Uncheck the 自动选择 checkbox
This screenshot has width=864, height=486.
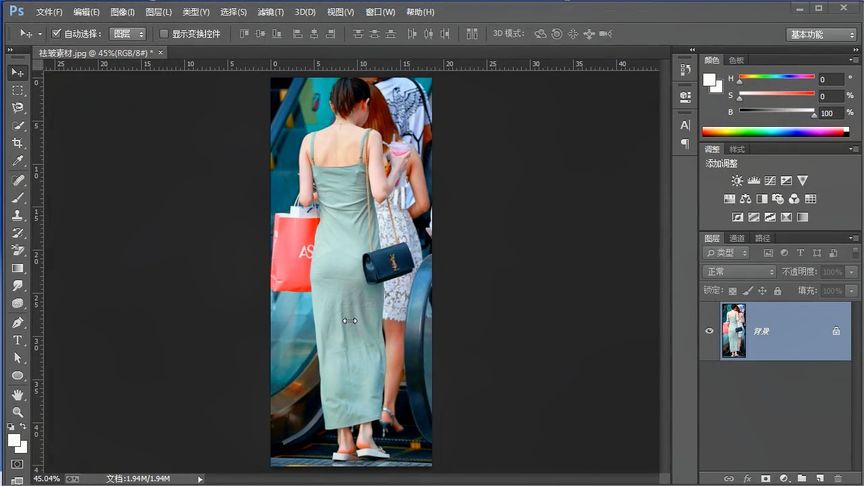[56, 34]
